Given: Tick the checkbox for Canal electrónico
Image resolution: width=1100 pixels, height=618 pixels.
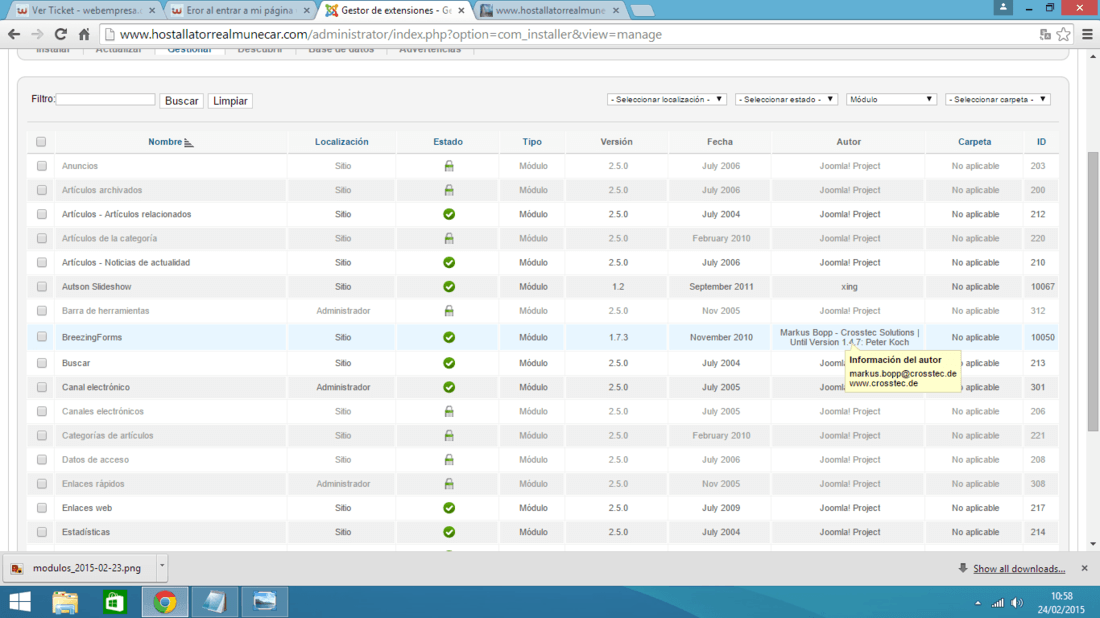Looking at the screenshot, I should coord(42,387).
